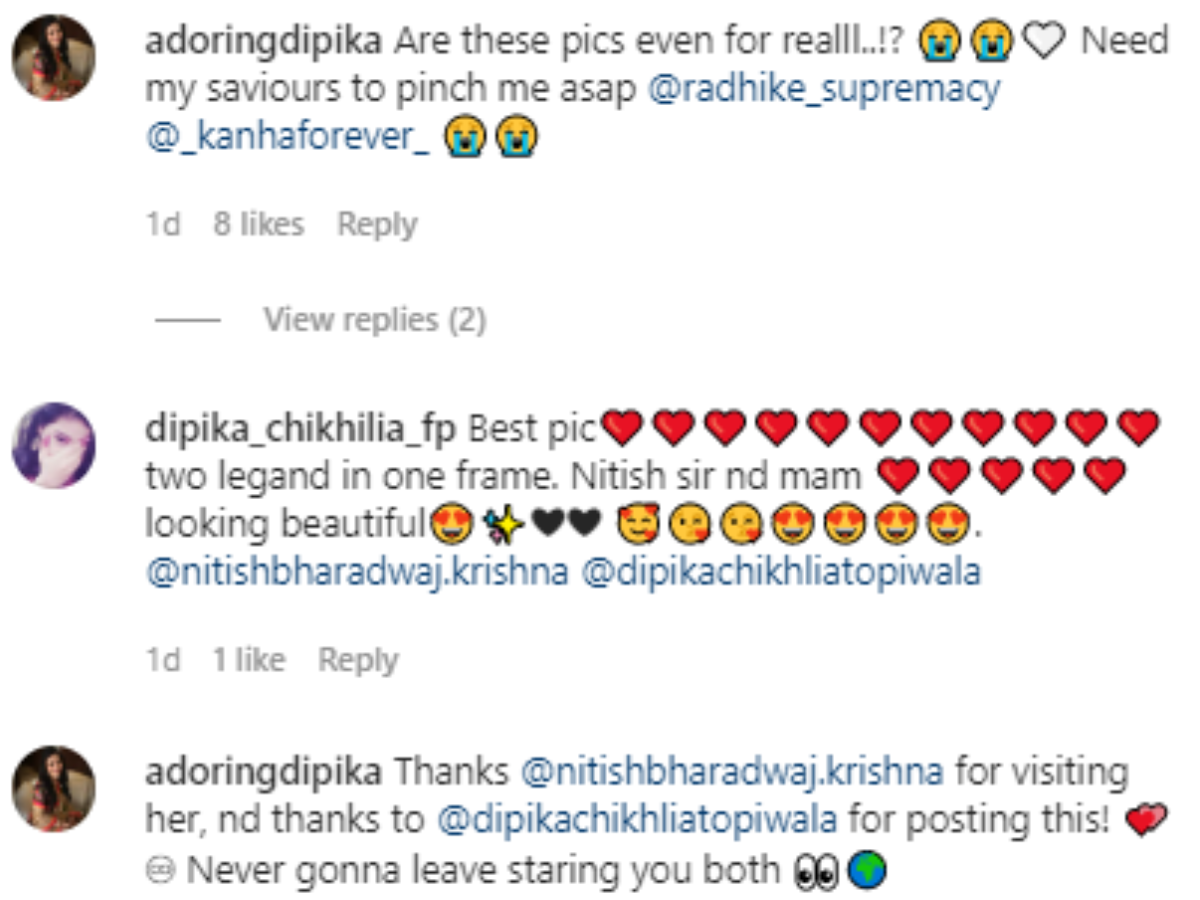This screenshot has height=900, width=1200.
Task: Expand View replies (2)
Action: (375, 320)
